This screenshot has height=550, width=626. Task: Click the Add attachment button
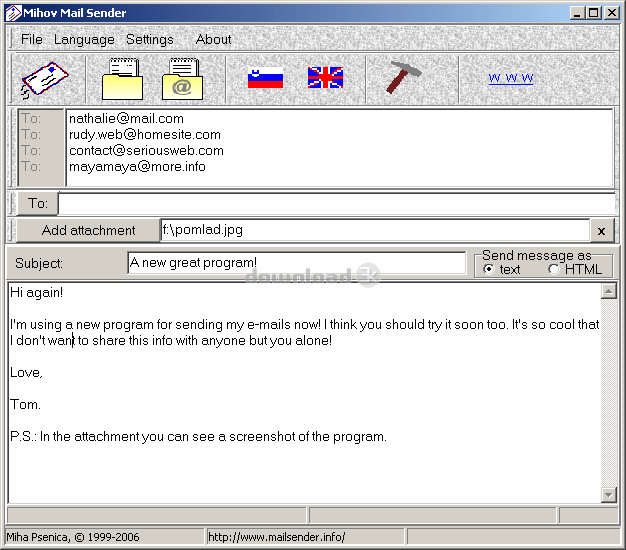pyautogui.click(x=88, y=230)
